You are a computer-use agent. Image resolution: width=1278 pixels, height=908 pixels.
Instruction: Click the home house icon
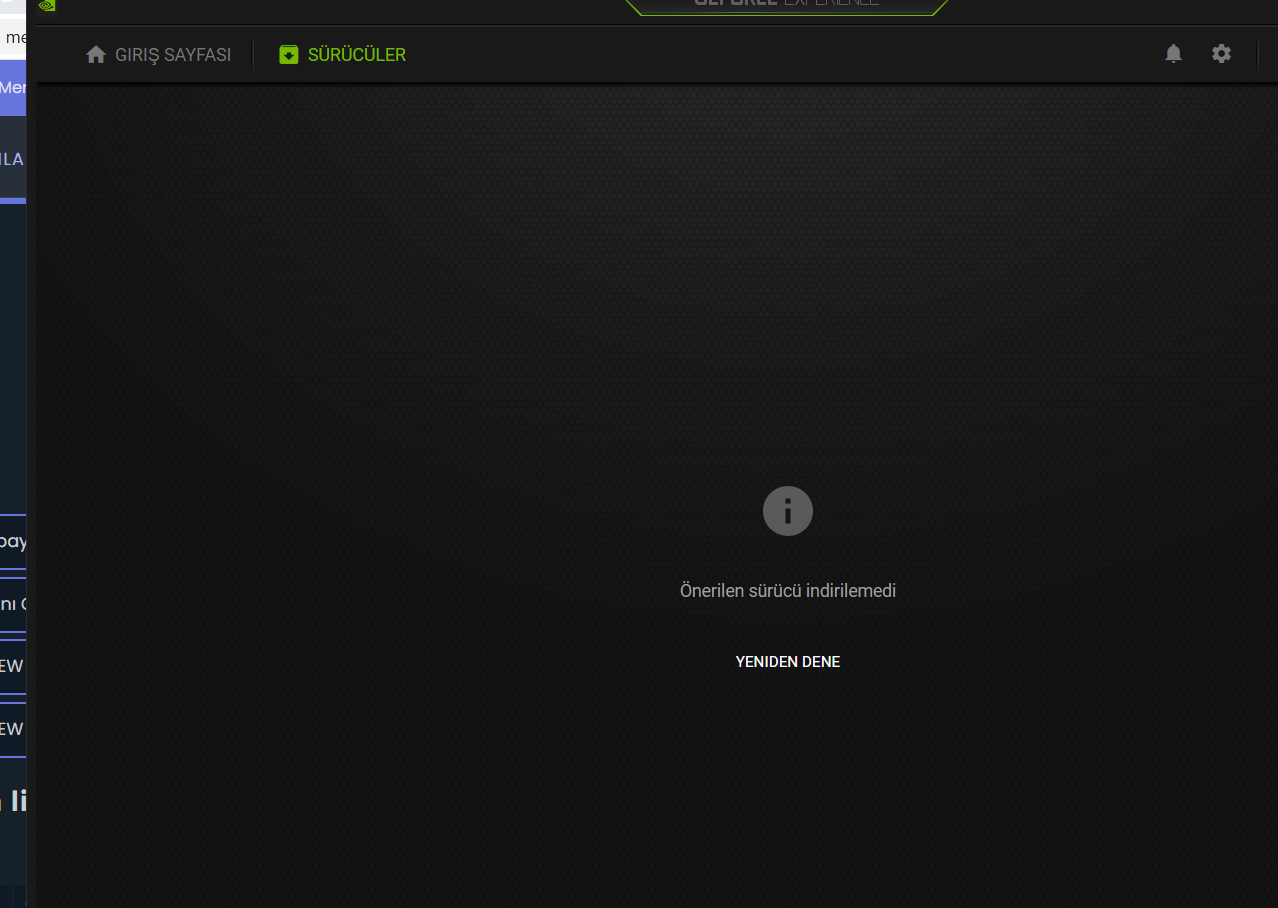(x=96, y=55)
